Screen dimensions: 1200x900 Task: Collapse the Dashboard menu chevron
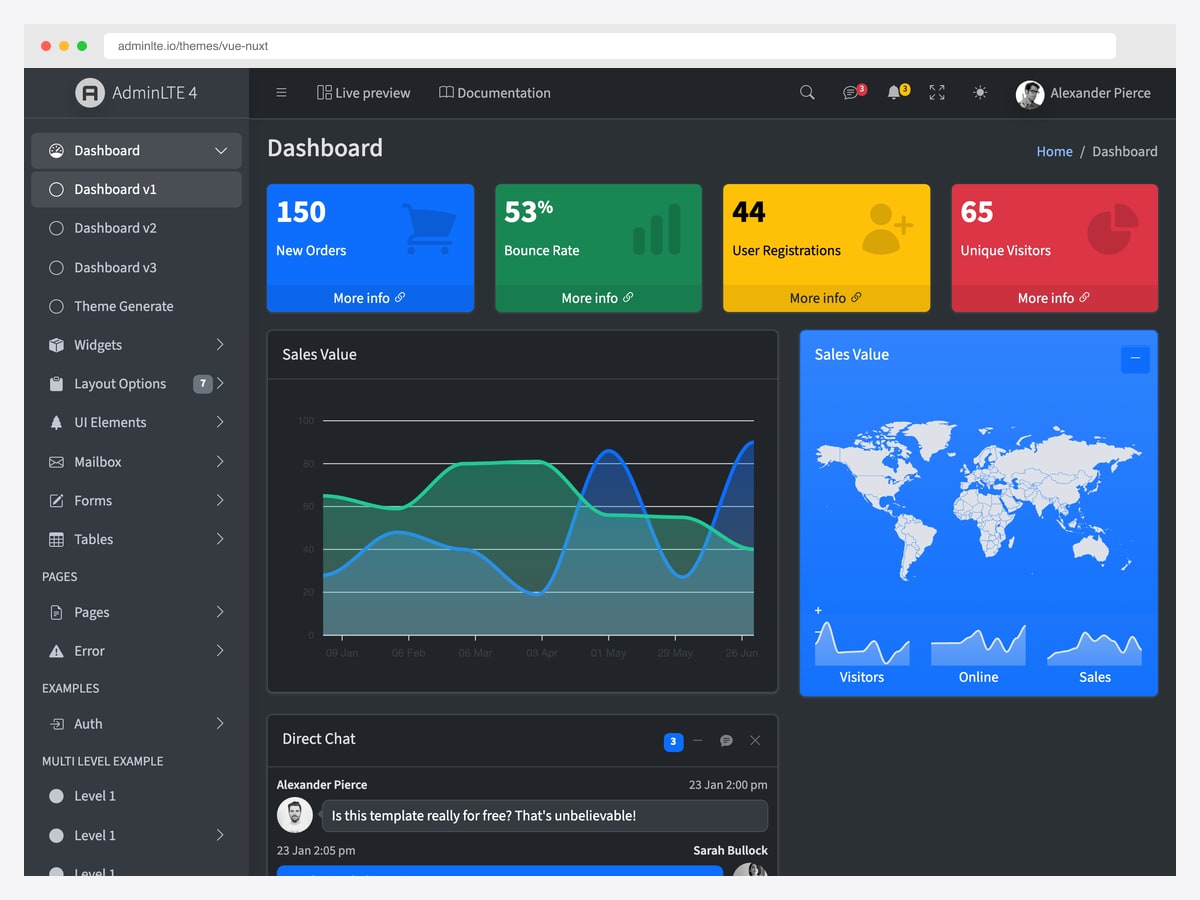tap(221, 151)
